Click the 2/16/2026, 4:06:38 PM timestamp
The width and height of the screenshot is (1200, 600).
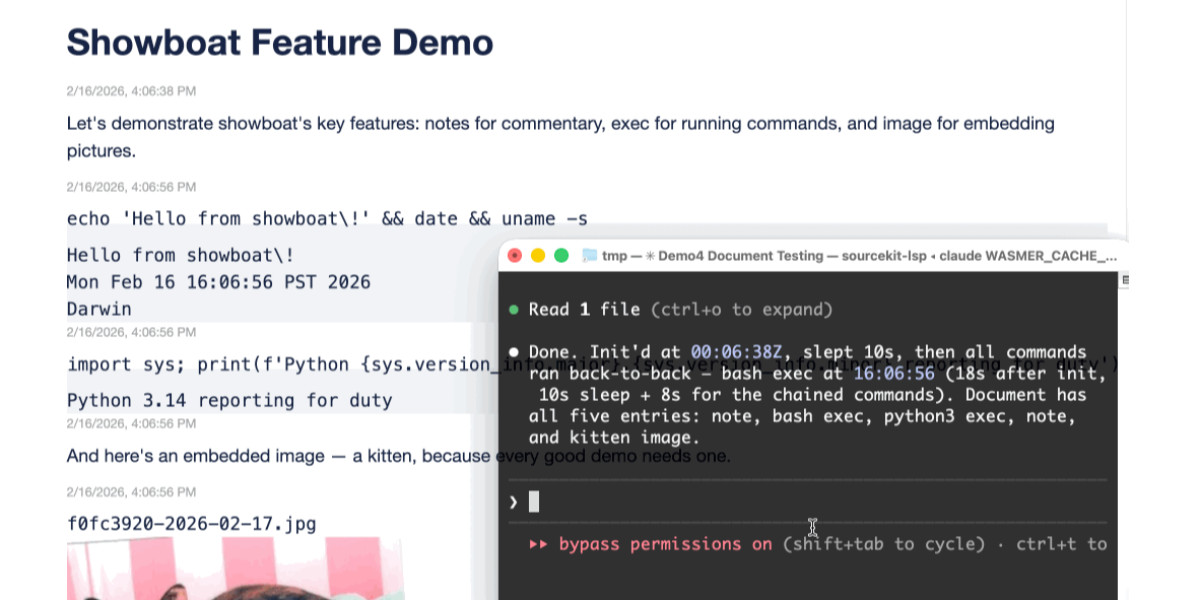click(131, 91)
